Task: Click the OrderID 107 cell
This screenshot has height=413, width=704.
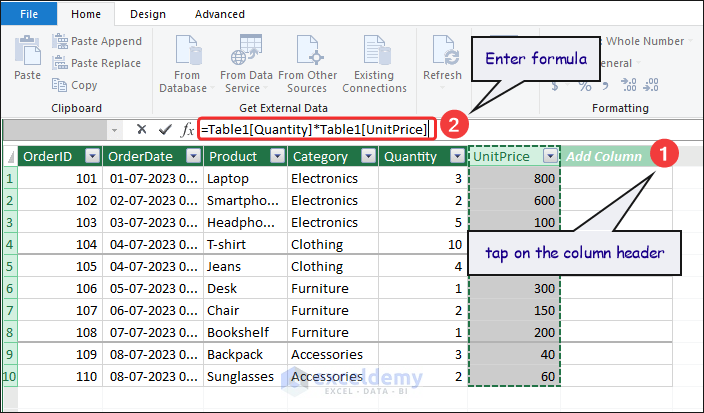Action: point(60,311)
